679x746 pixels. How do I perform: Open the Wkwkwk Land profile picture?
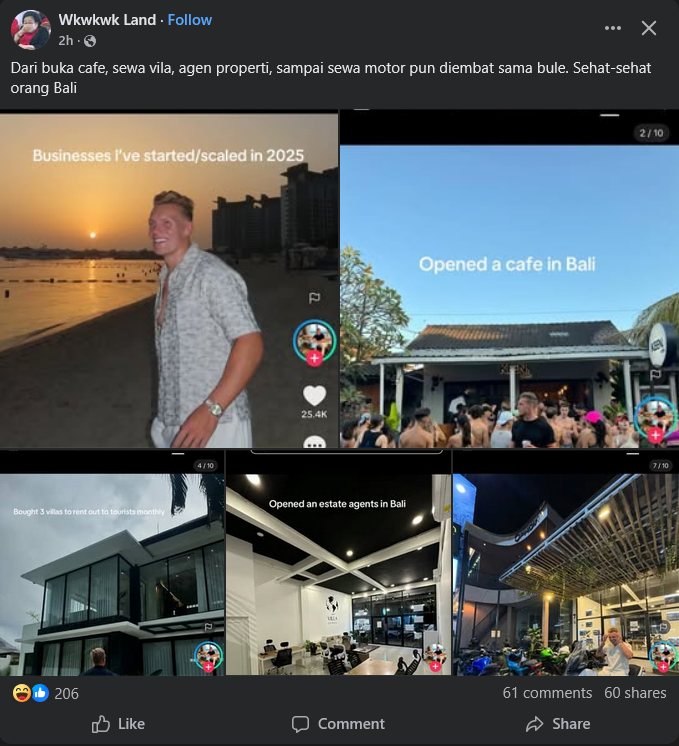click(x=30, y=29)
